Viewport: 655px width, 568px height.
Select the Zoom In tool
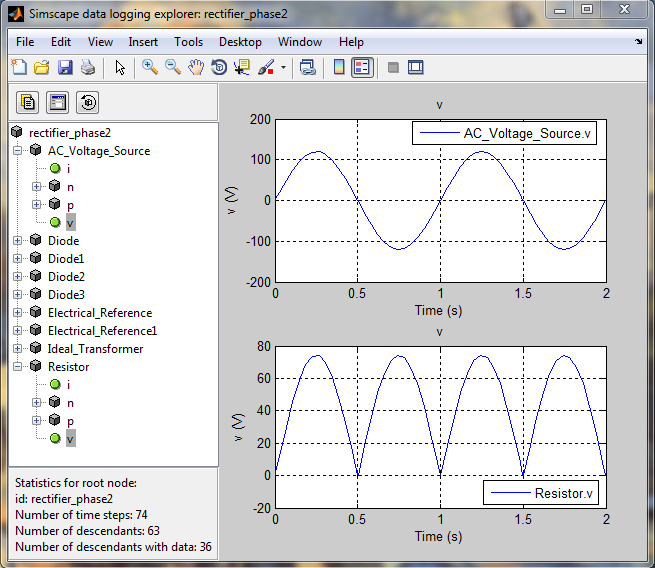pos(150,67)
